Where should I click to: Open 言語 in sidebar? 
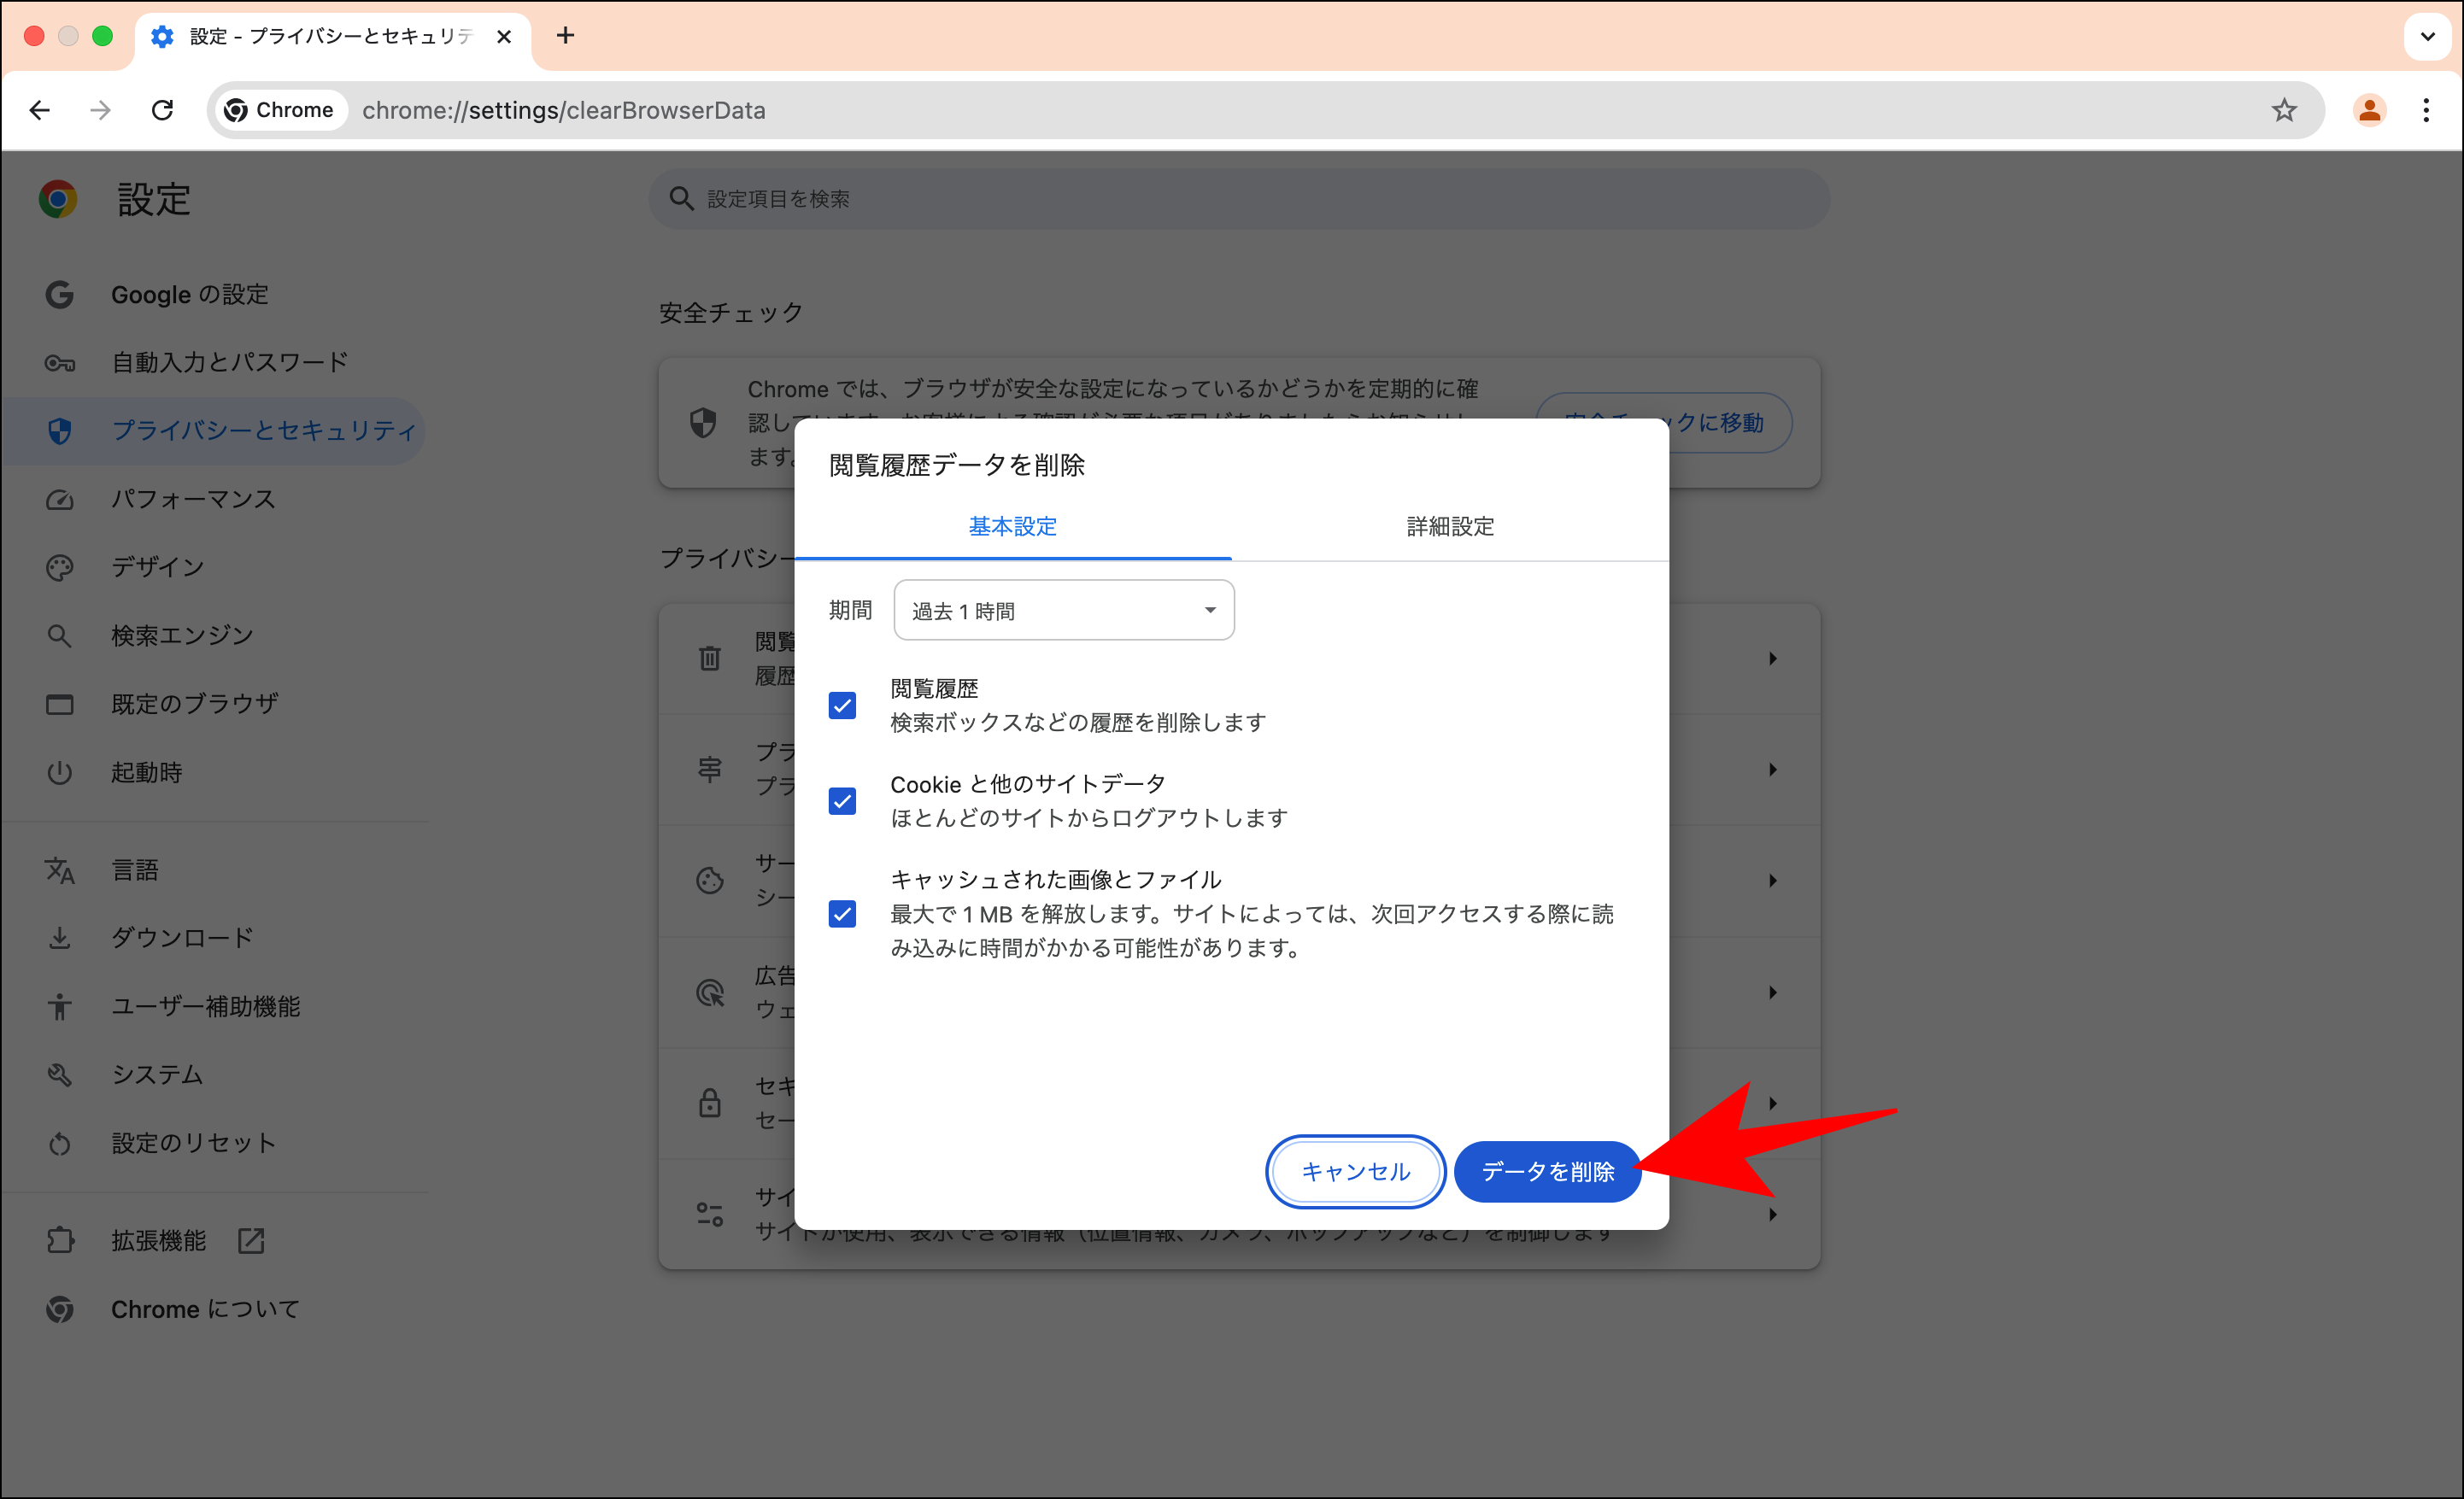[215, 870]
